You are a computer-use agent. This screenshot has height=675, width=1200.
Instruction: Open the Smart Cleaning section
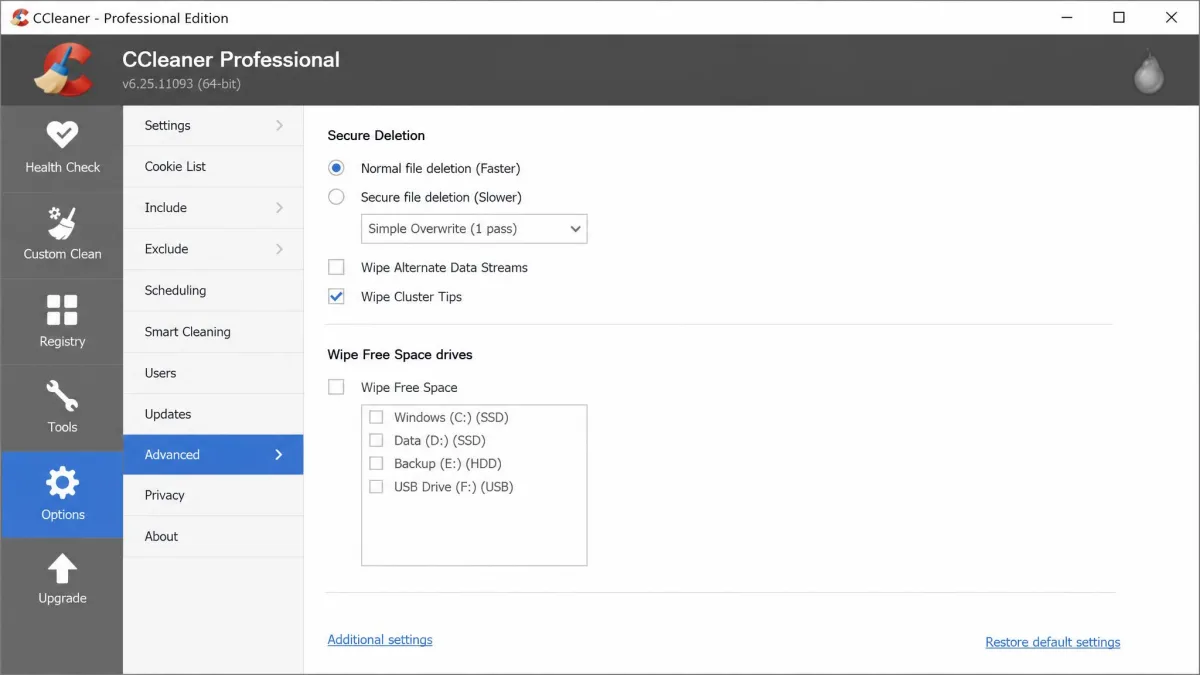[213, 332]
